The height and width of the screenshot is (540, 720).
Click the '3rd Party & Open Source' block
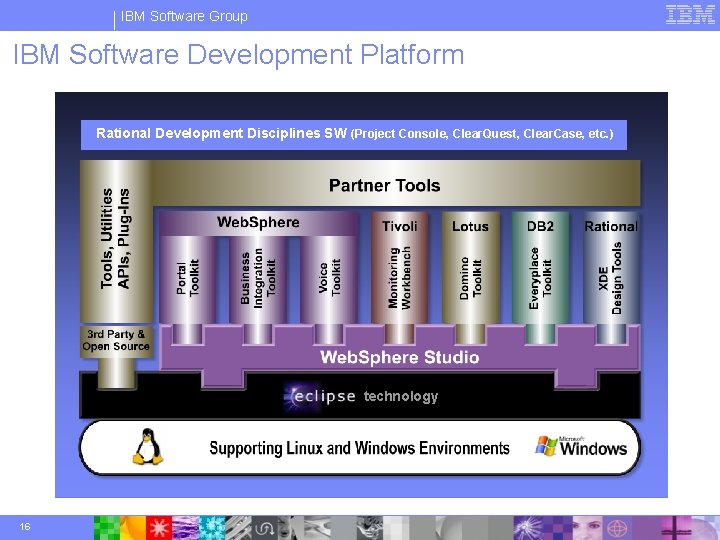coord(116,341)
